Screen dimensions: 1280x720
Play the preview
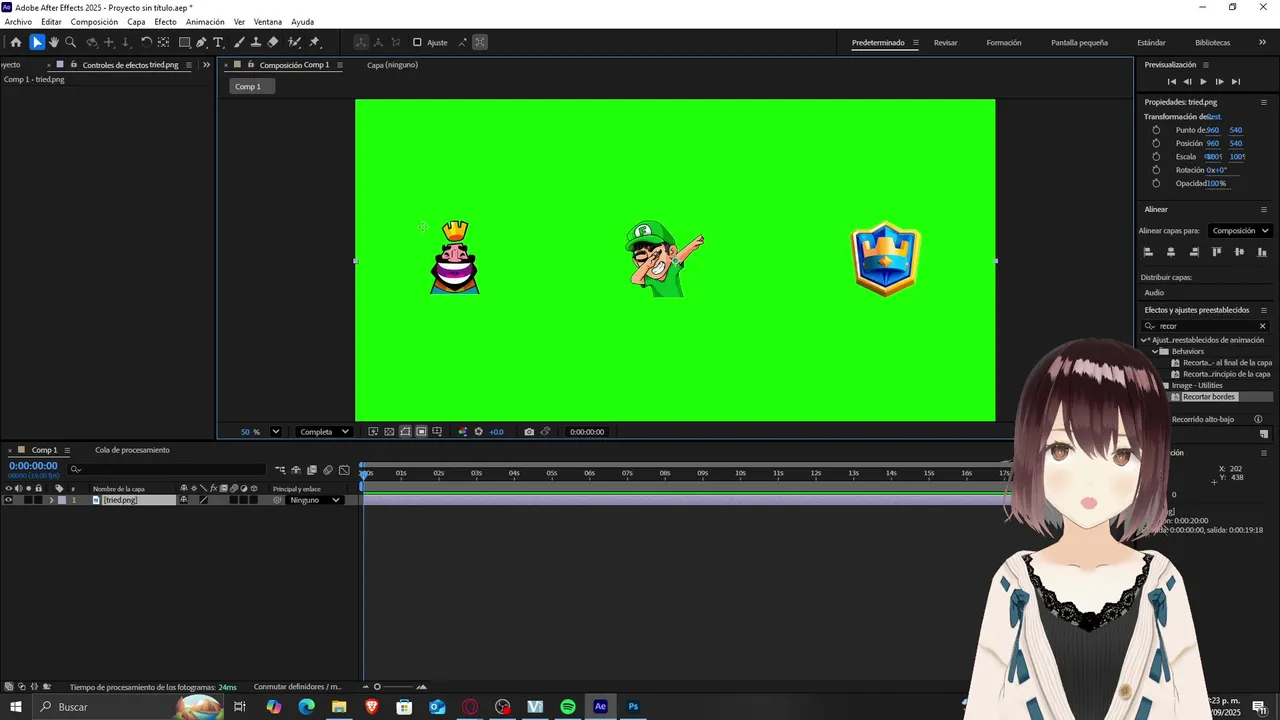[x=1203, y=82]
